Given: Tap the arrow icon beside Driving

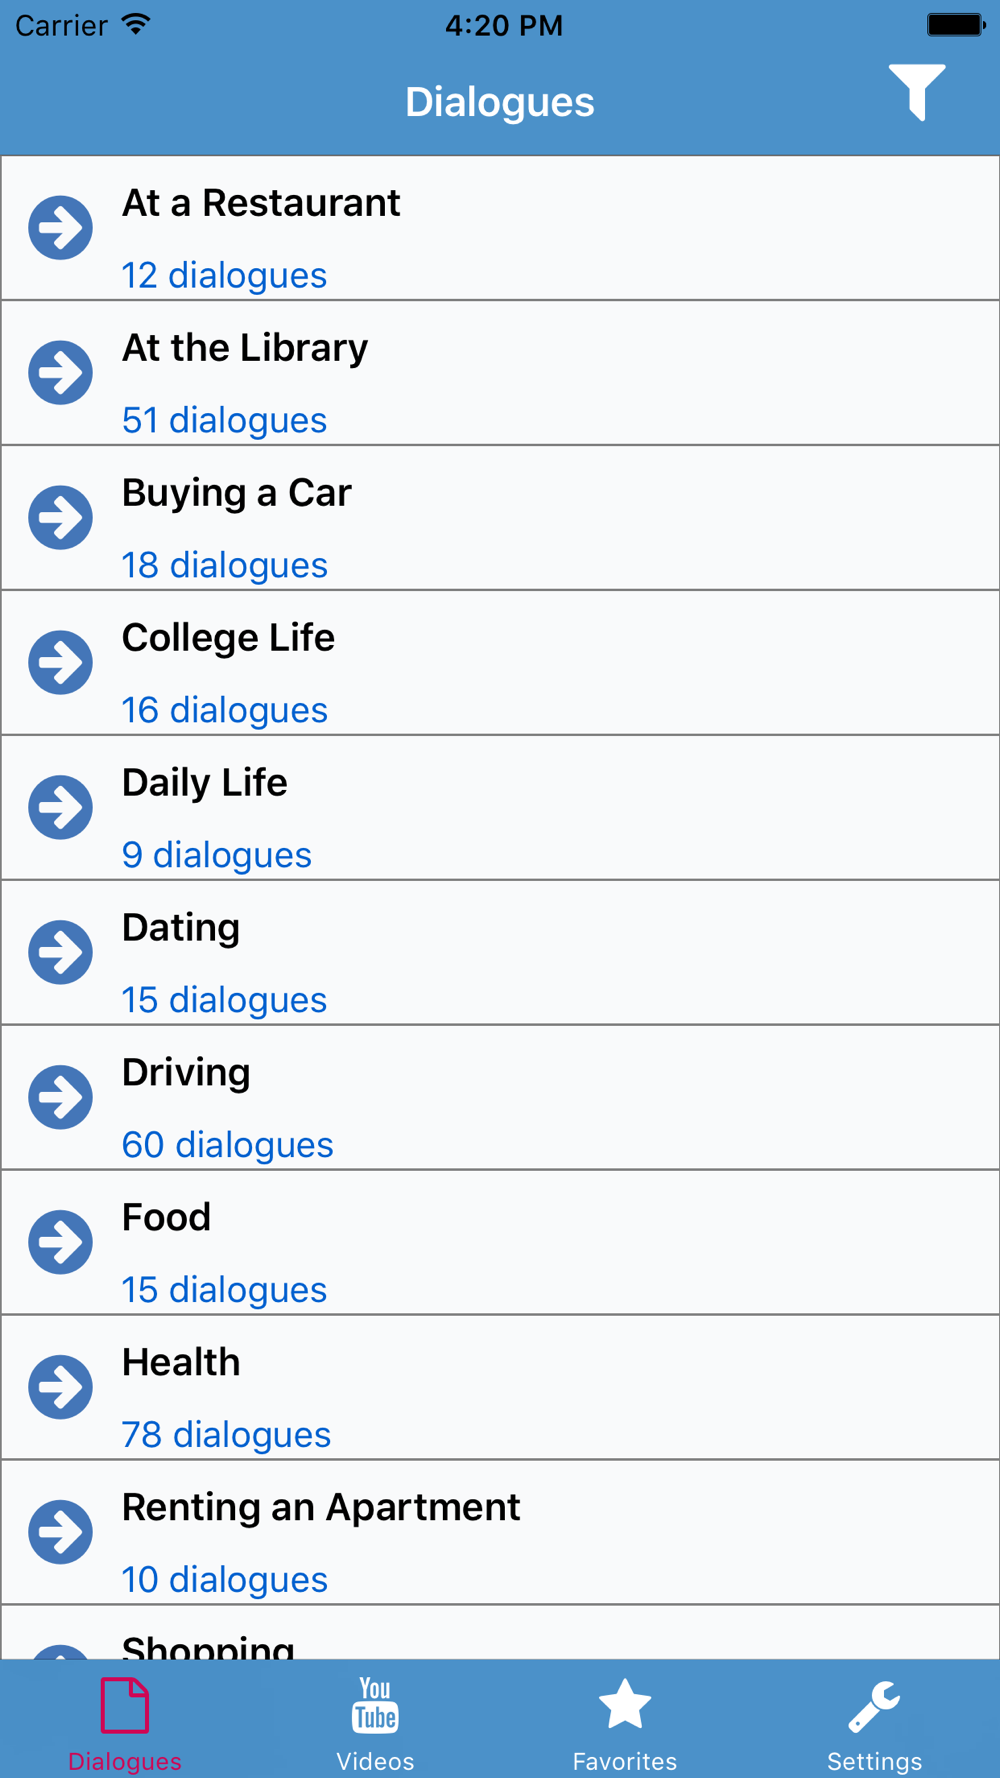Looking at the screenshot, I should pos(60,1098).
